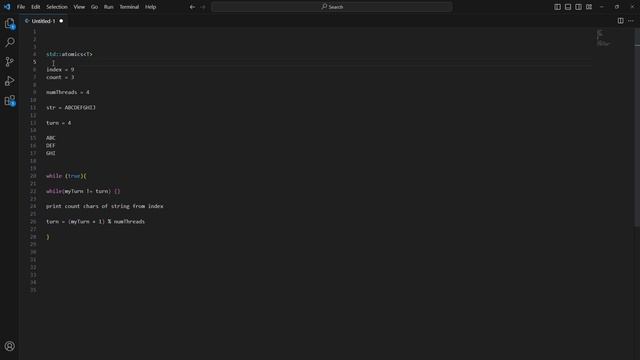Open the Terminal menu
The width and height of the screenshot is (640, 360).
point(129,7)
